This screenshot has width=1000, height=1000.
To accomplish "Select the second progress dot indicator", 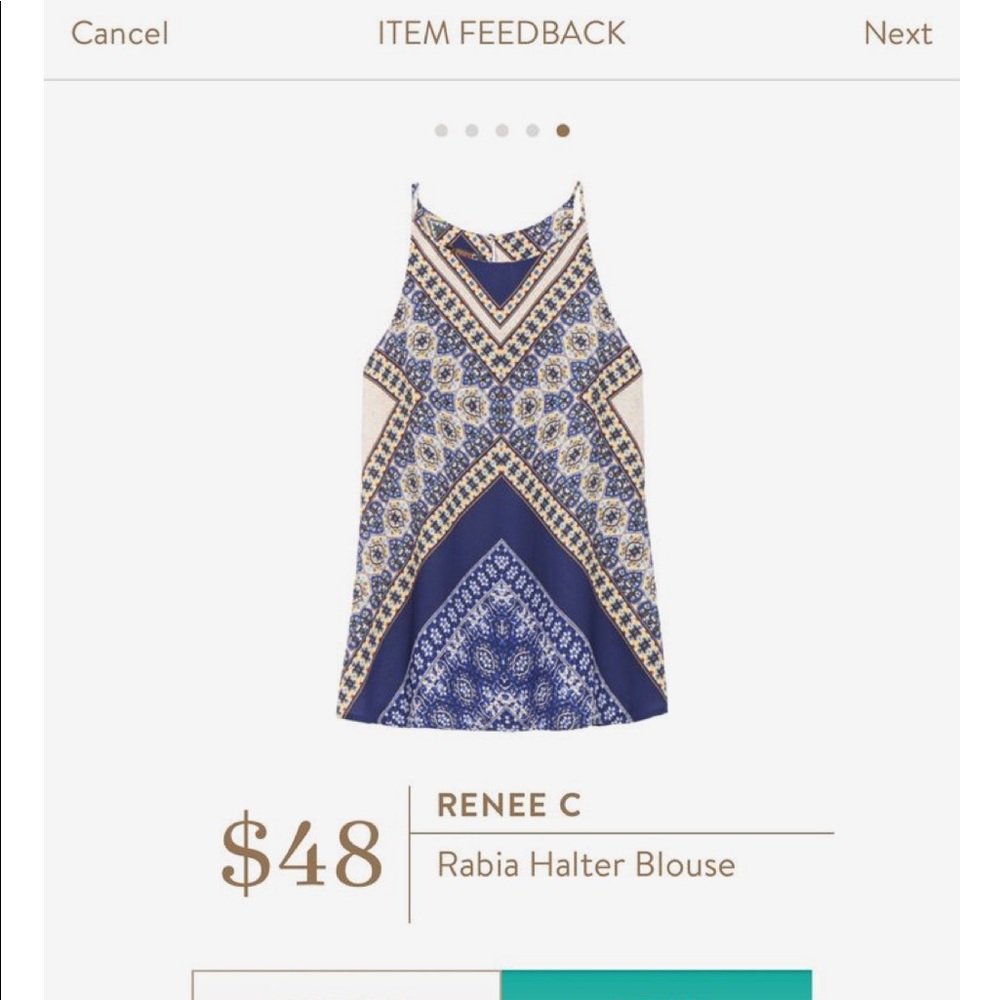I will (x=470, y=130).
